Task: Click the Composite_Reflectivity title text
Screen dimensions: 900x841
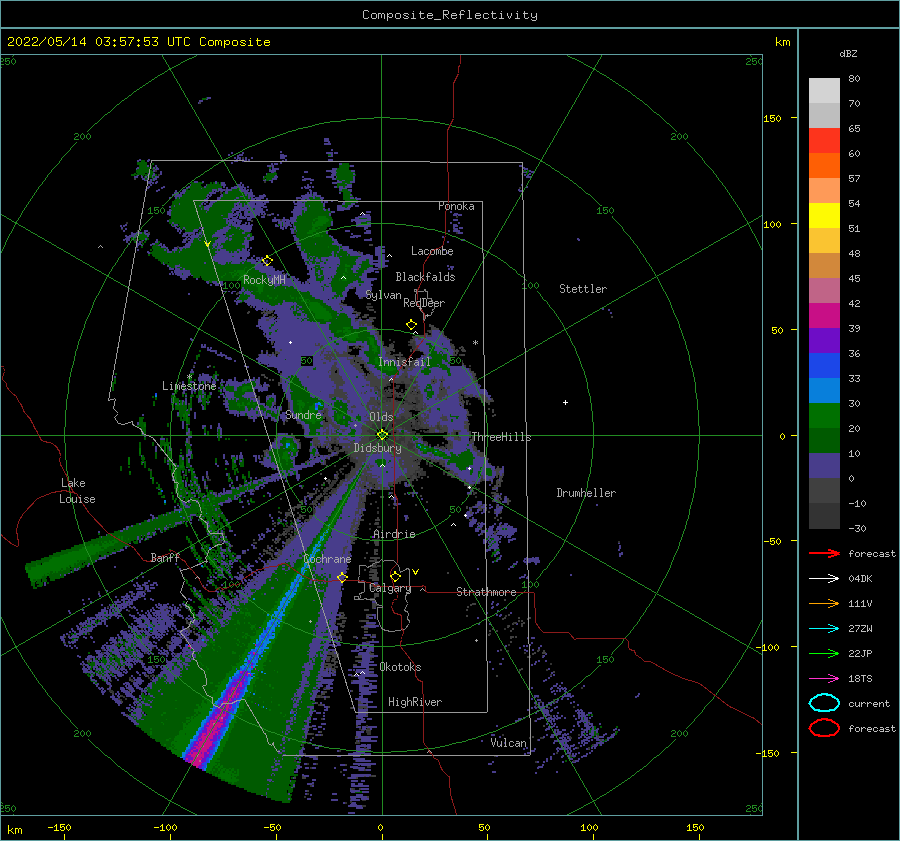Action: click(450, 15)
